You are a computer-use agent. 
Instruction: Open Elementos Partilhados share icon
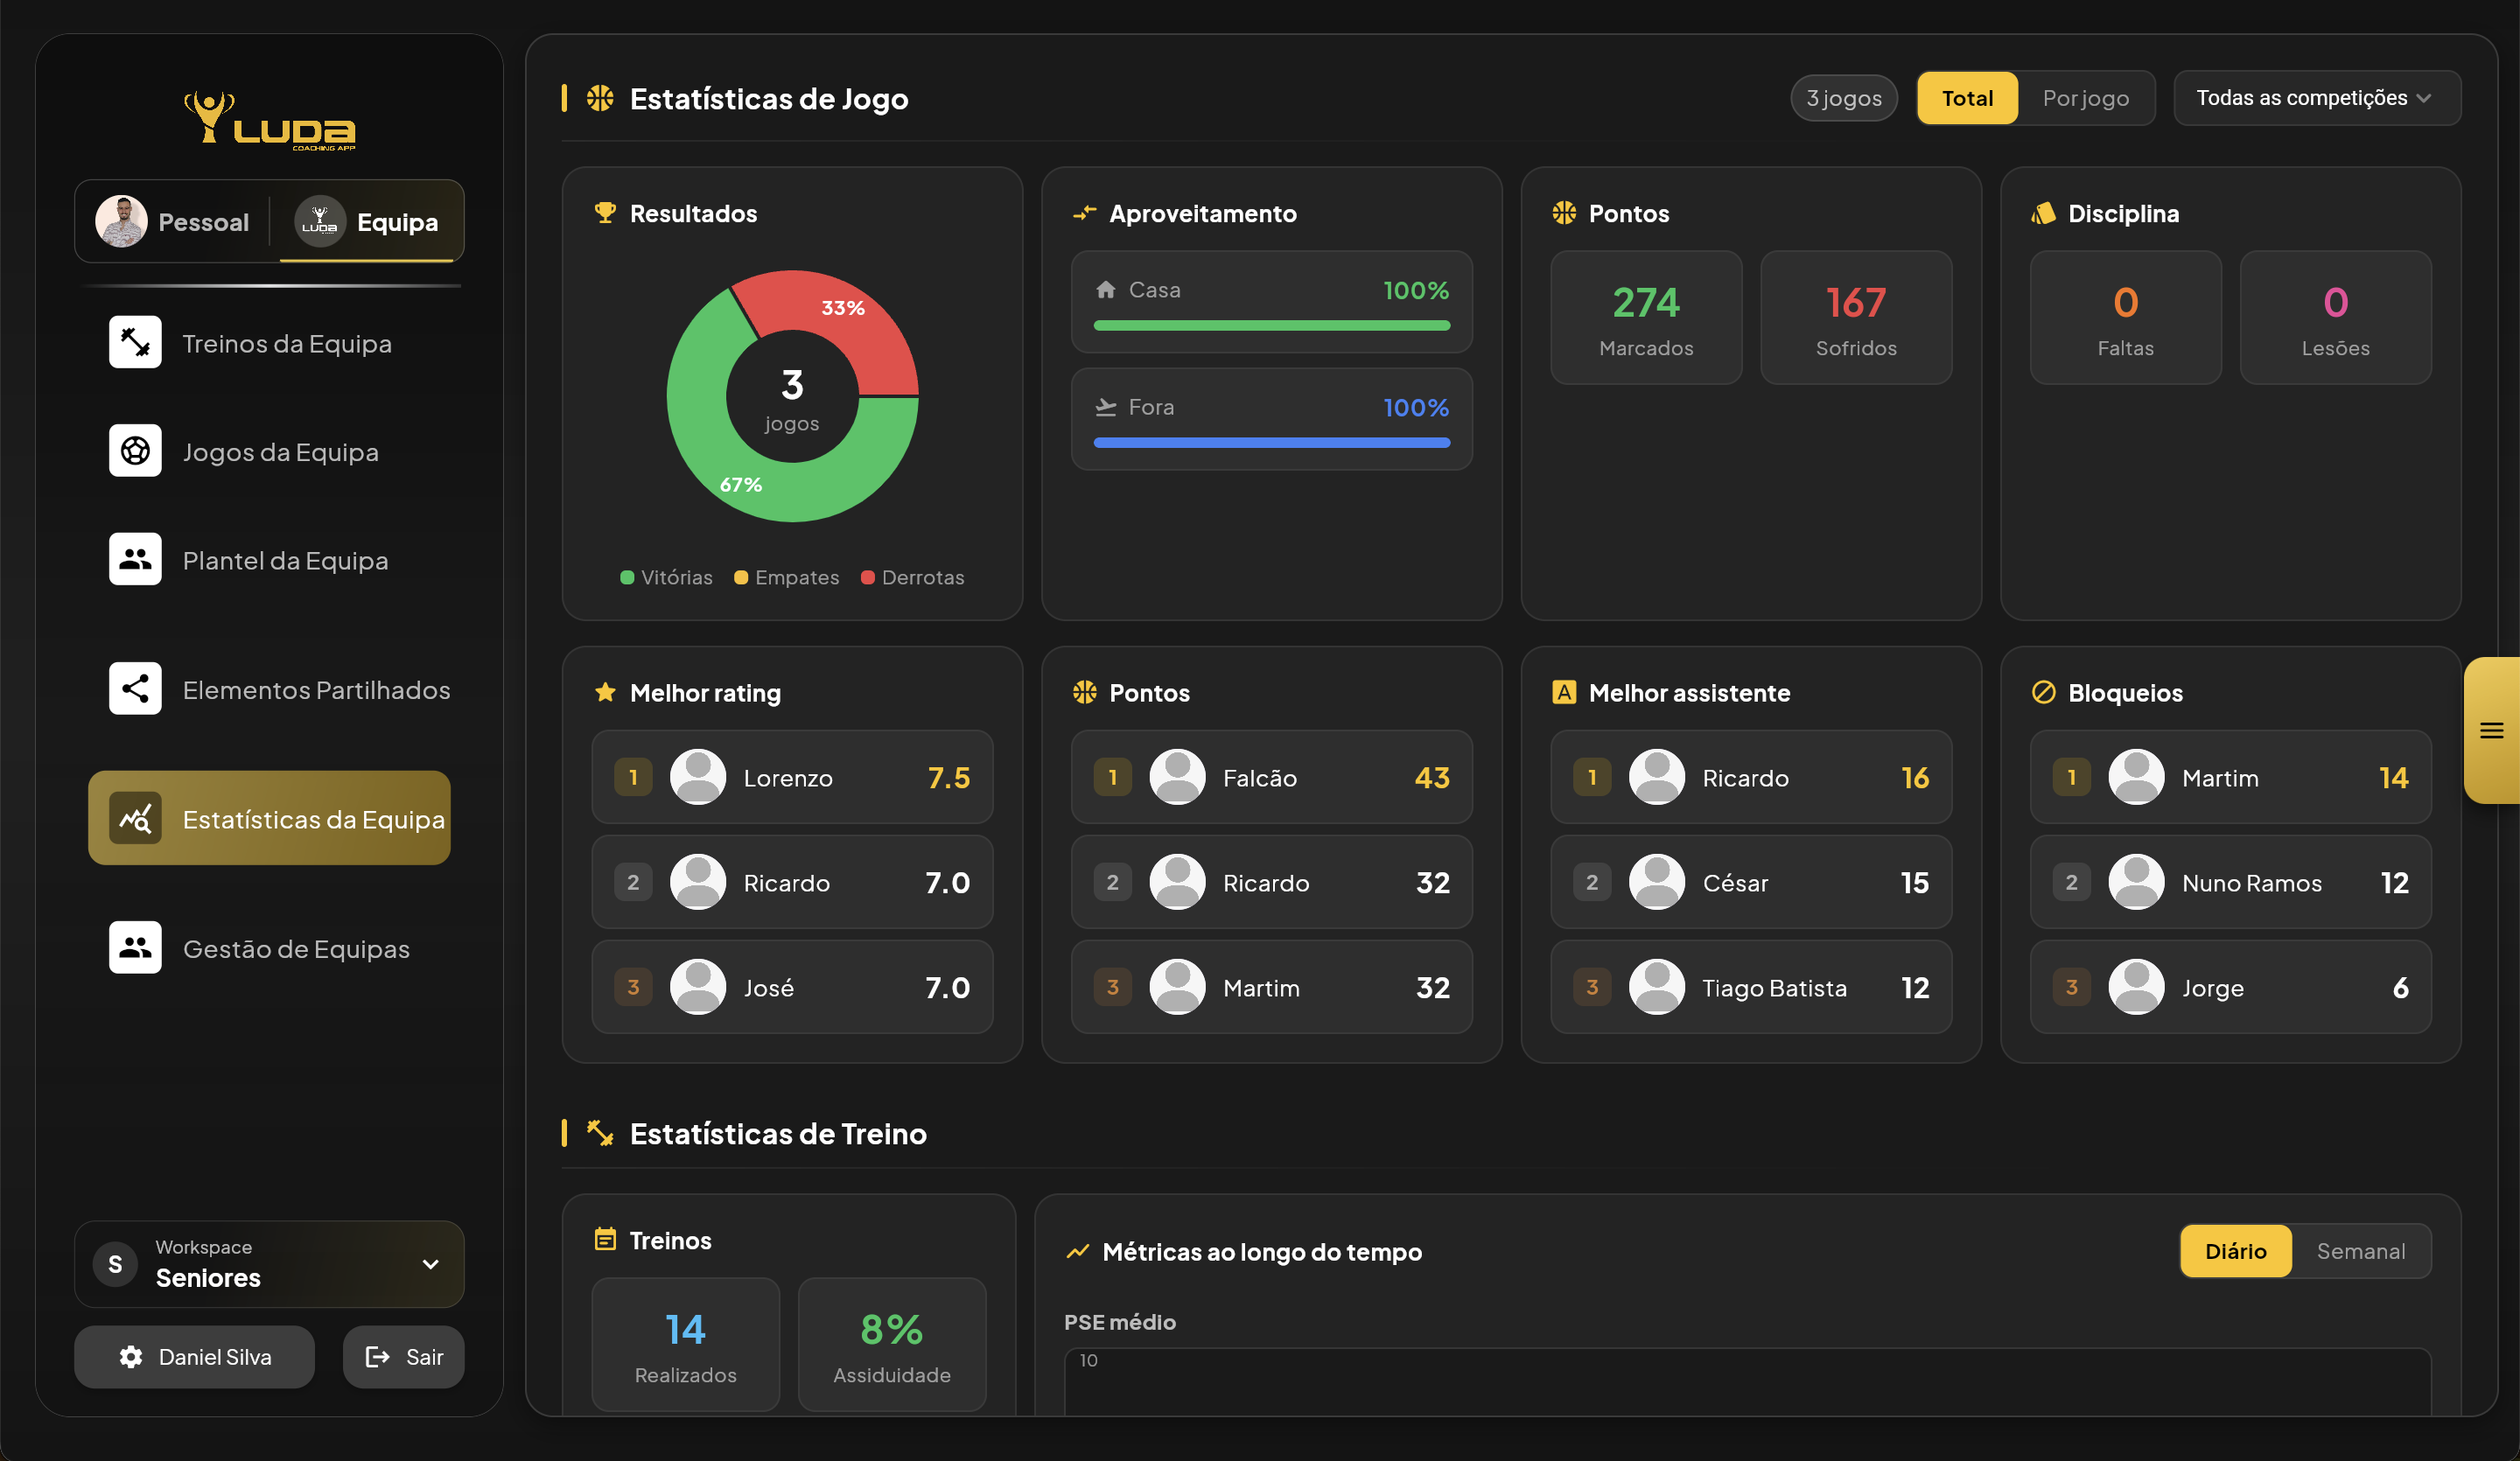click(135, 689)
